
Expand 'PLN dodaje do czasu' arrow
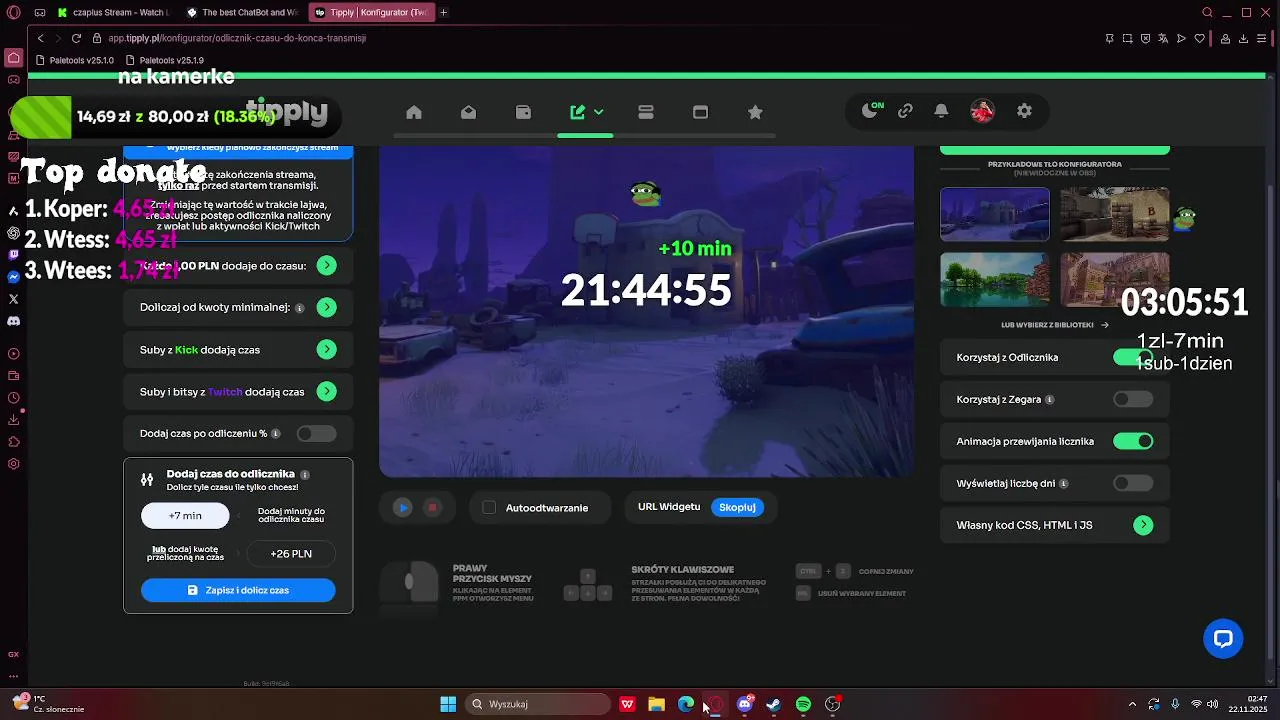pyautogui.click(x=326, y=265)
